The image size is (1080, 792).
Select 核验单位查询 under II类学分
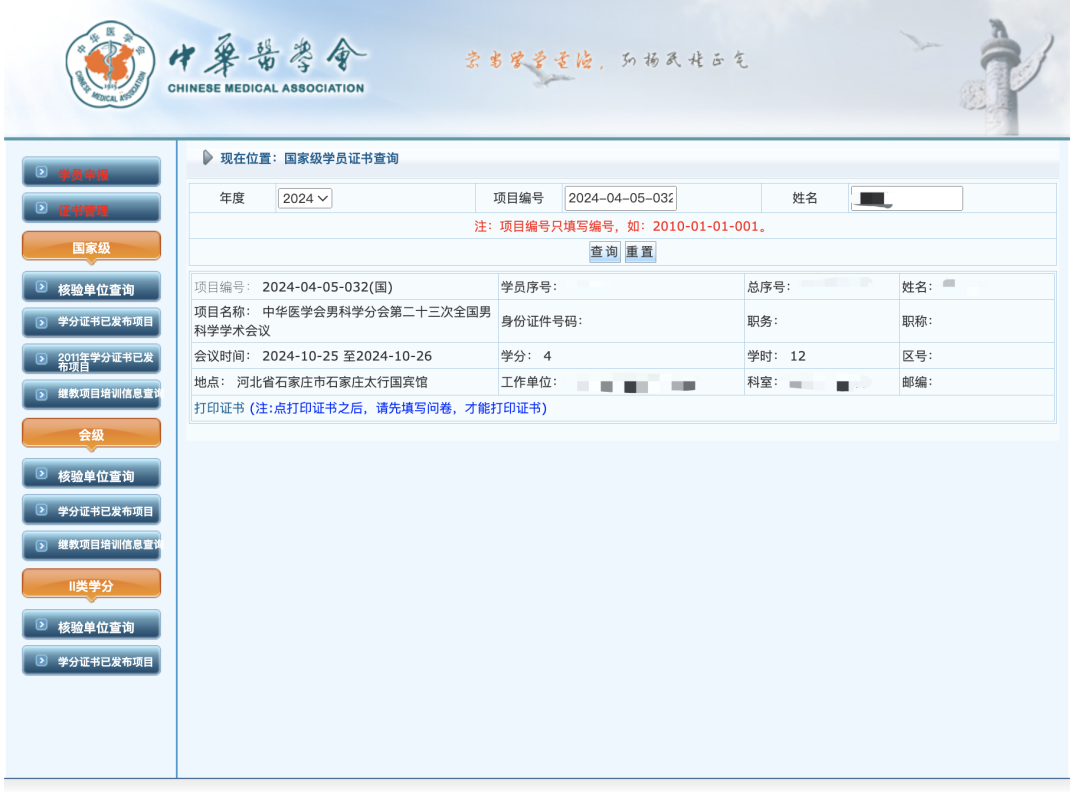[90, 624]
